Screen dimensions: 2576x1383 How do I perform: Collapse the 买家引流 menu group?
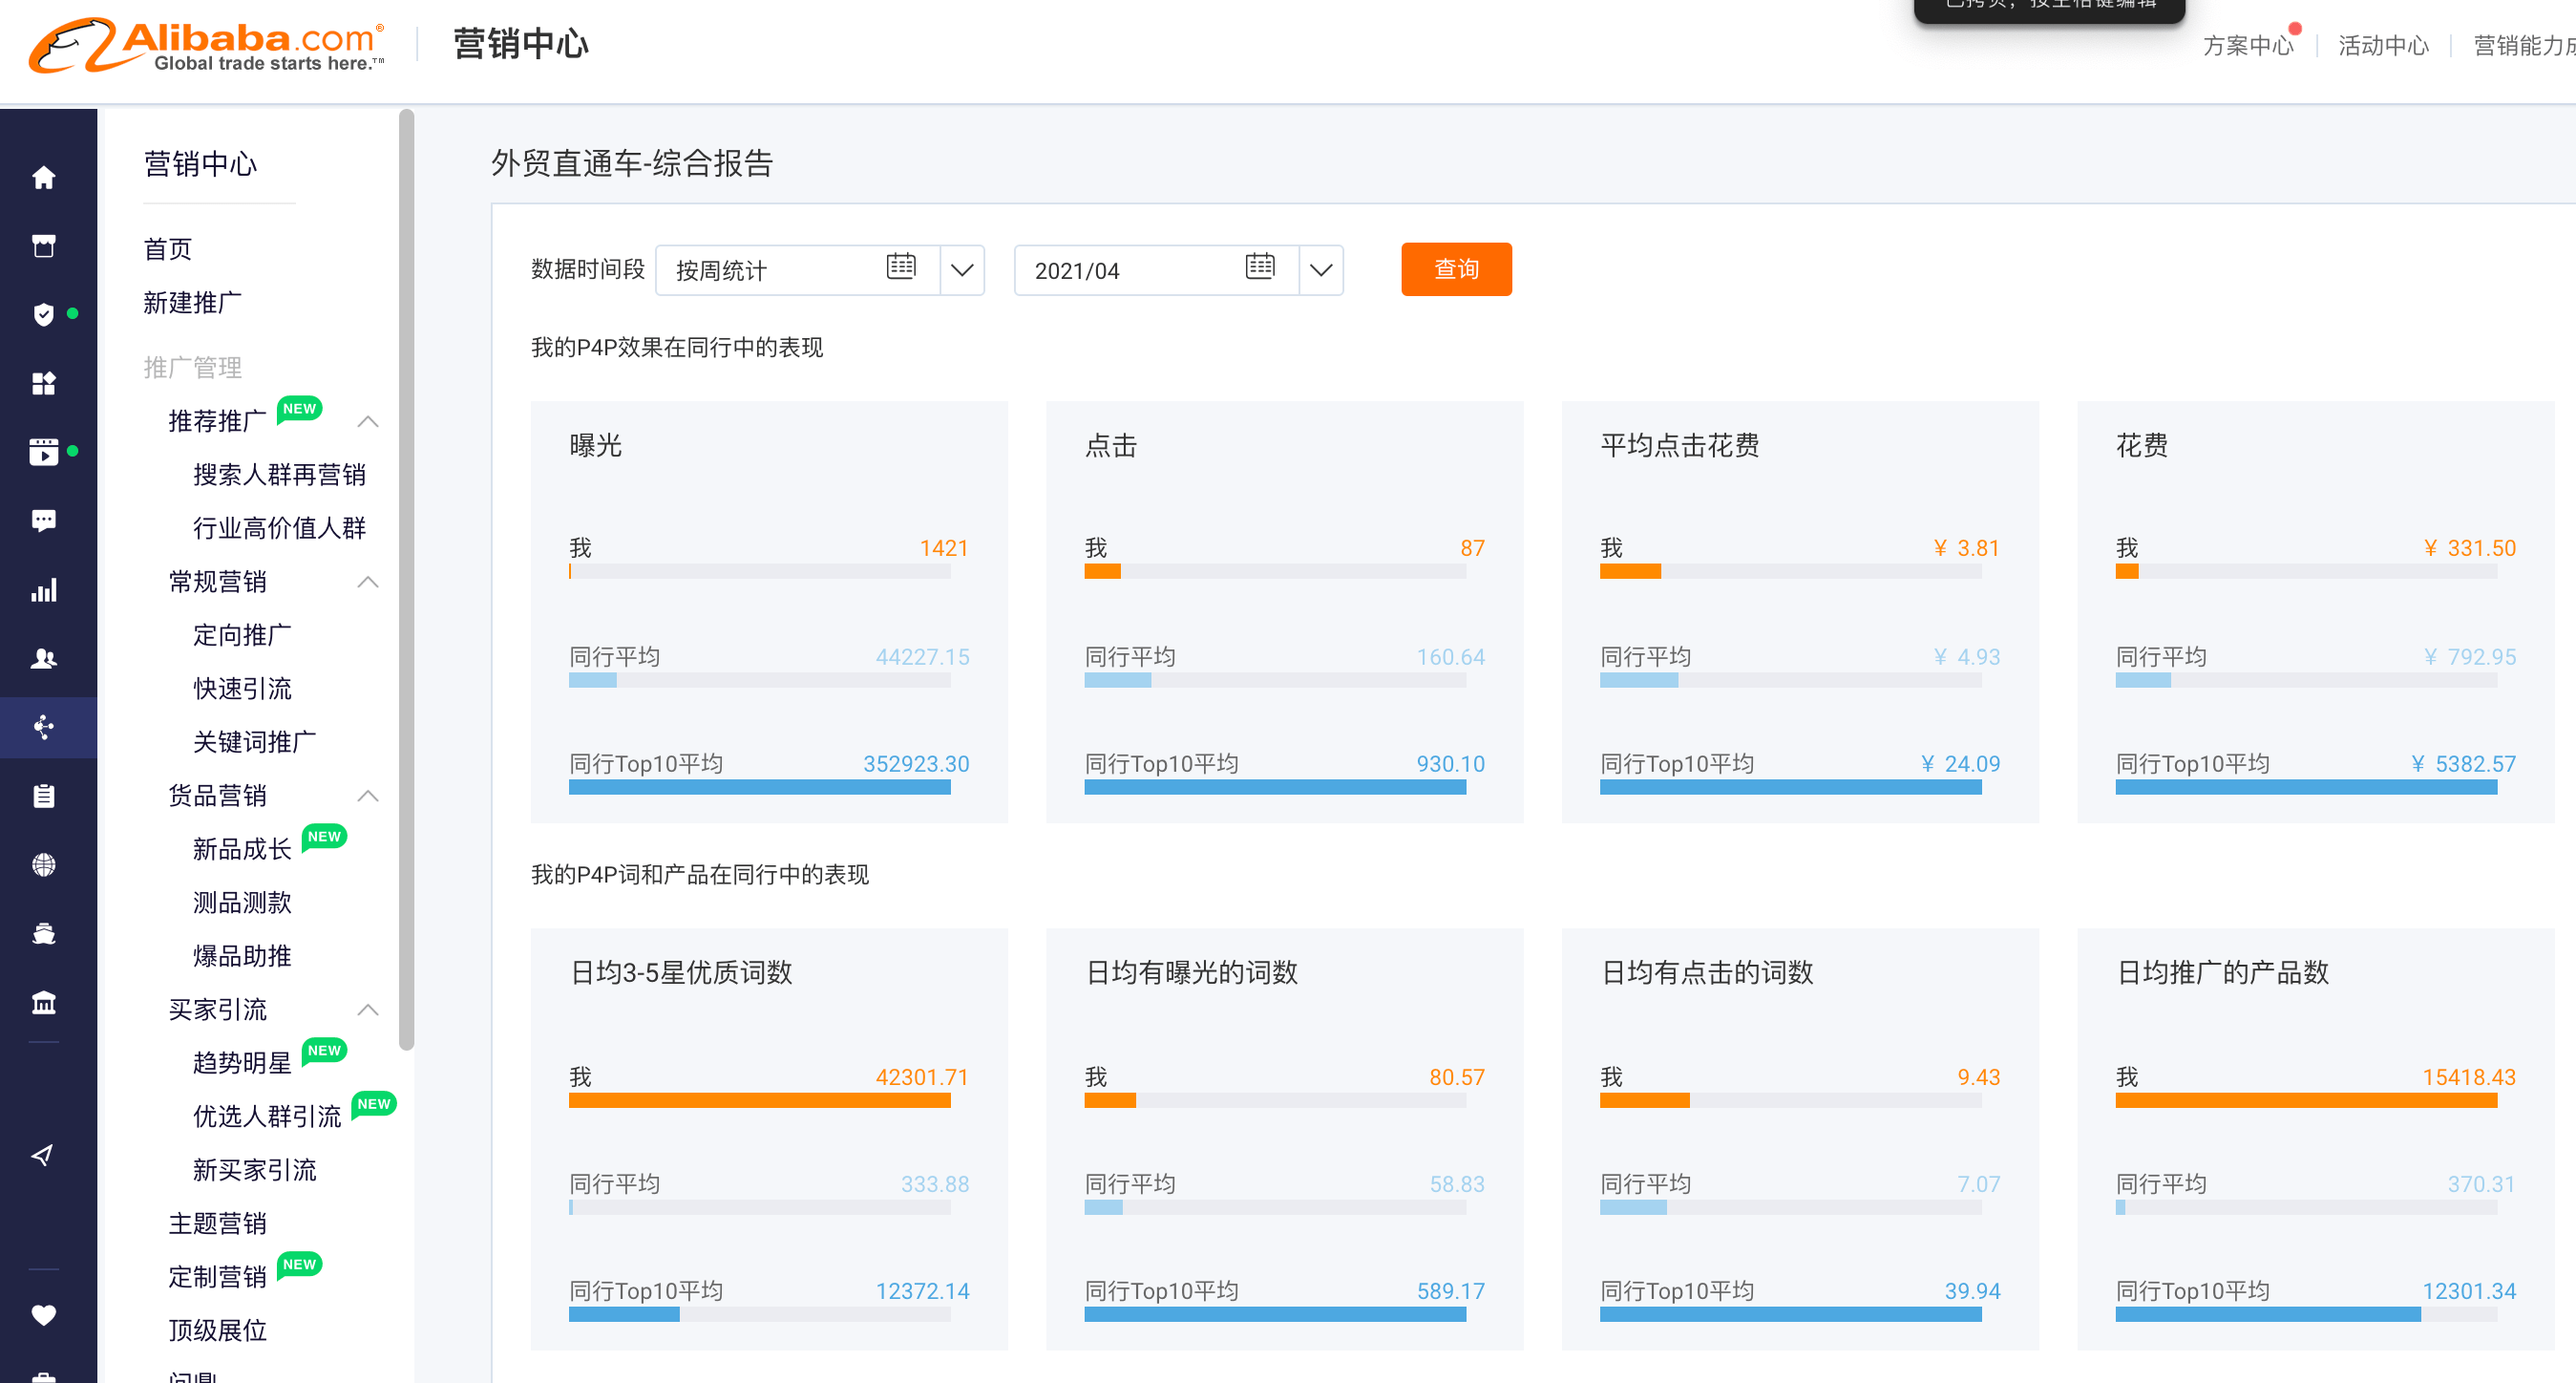click(368, 1010)
